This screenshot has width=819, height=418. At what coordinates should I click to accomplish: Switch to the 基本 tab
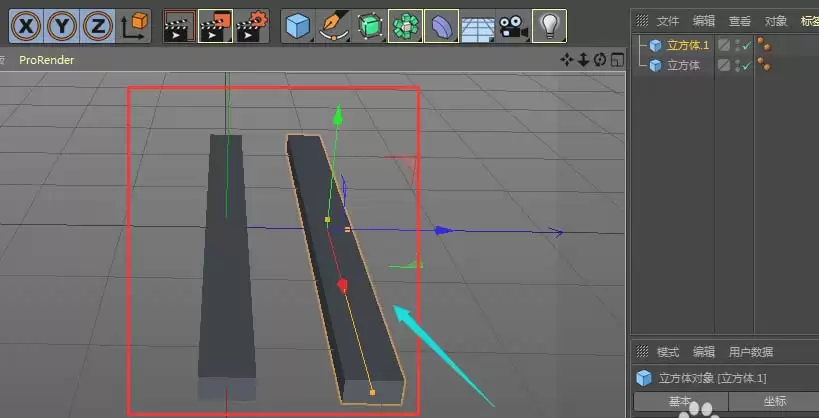(x=681, y=402)
